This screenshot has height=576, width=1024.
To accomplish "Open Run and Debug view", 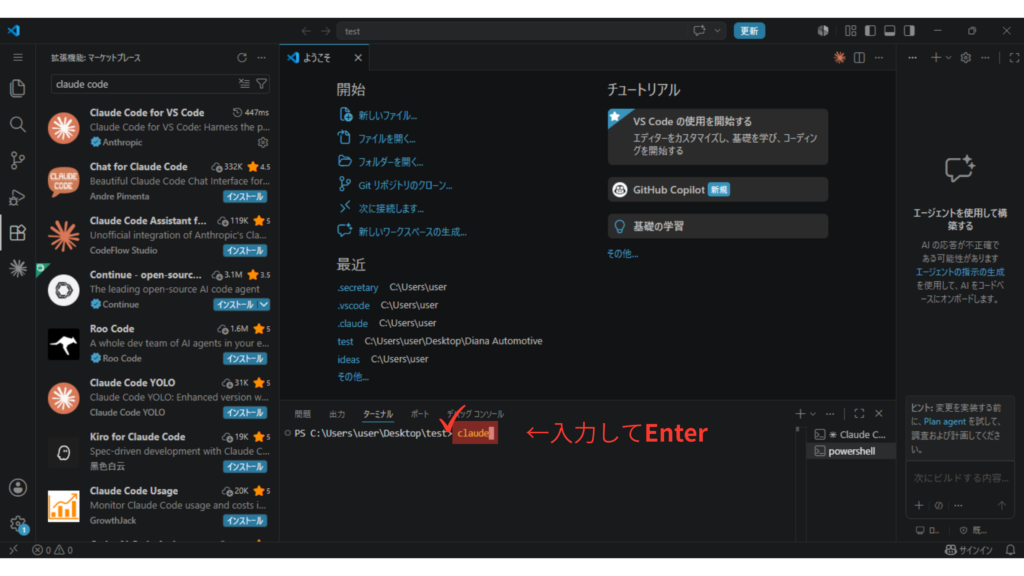I will 18,197.
